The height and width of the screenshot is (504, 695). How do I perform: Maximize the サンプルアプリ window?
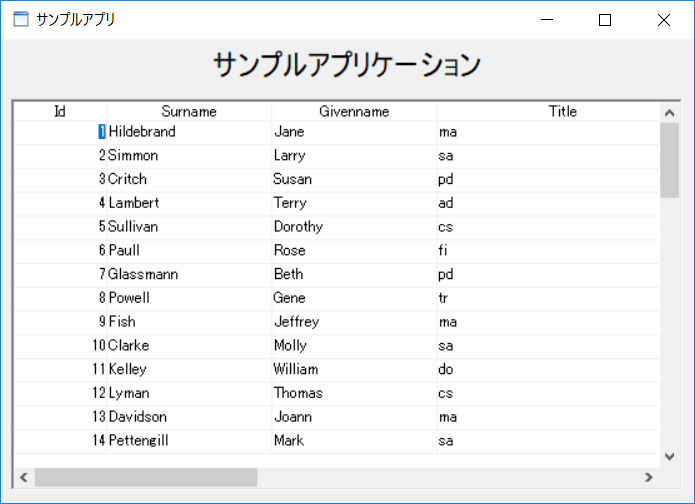click(604, 19)
